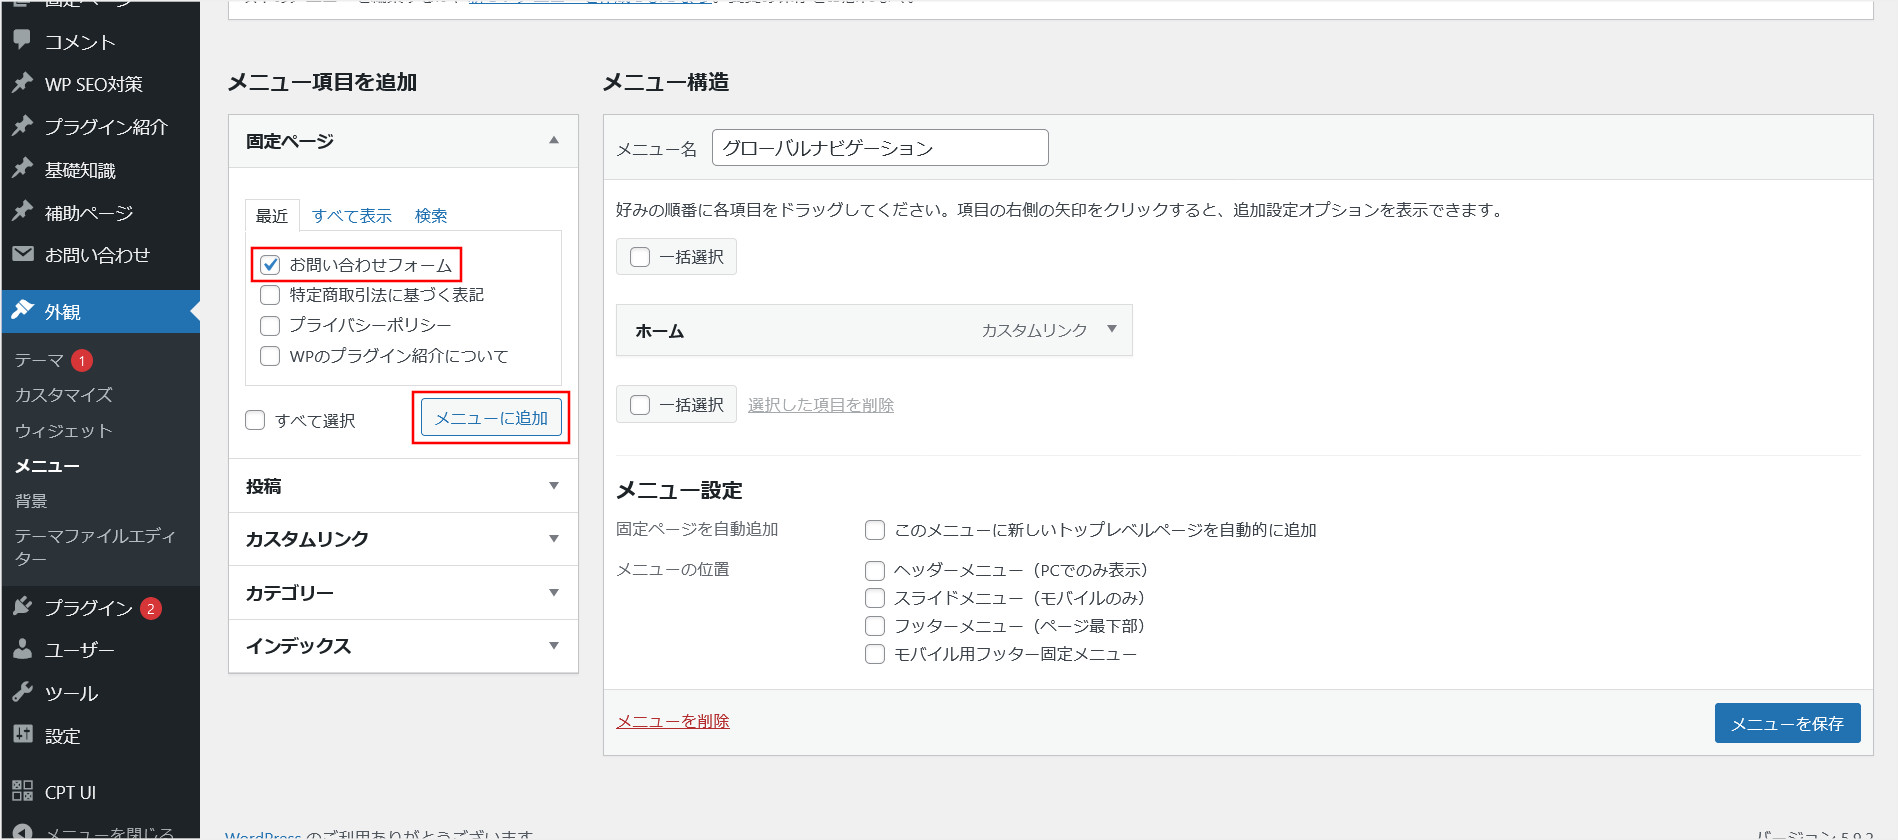Screen dimensions: 1898x840
Task: Click the CPT UI sidebar icon
Action: pos(22,791)
